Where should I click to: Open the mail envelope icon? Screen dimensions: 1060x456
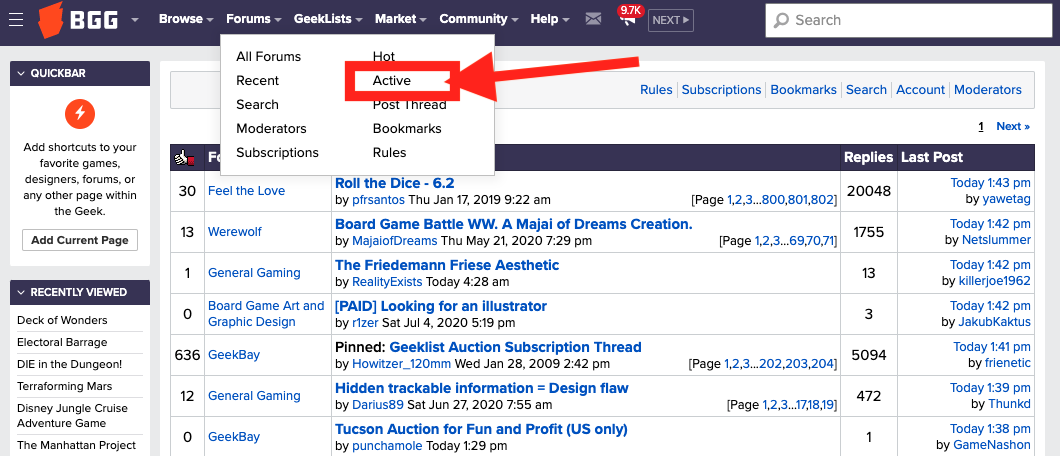pos(593,20)
